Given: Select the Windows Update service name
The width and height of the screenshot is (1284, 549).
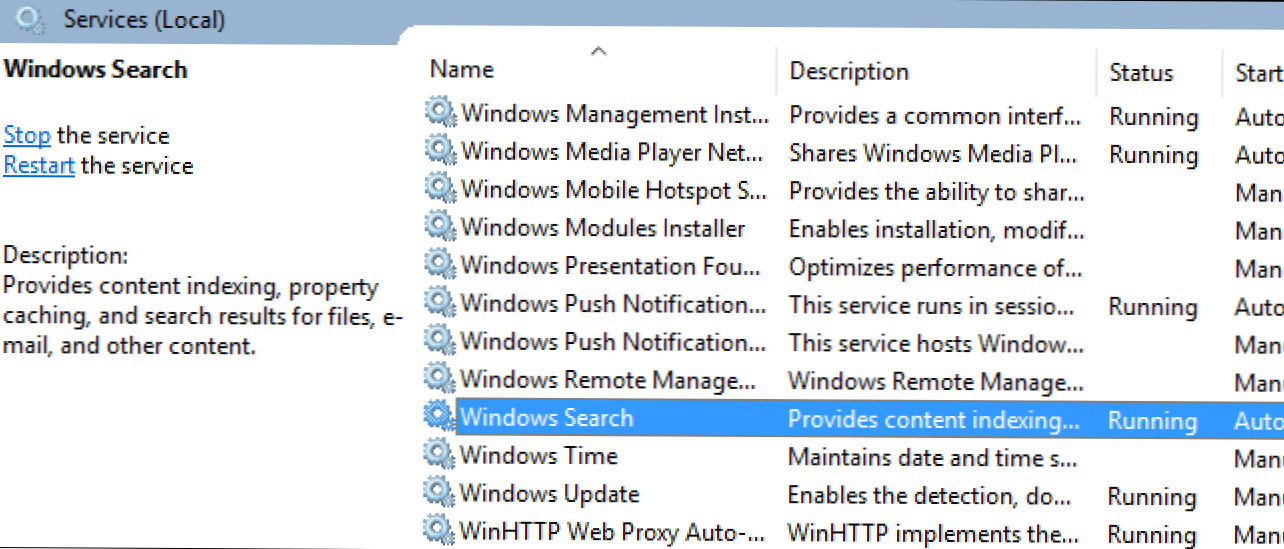Looking at the screenshot, I should (550, 493).
